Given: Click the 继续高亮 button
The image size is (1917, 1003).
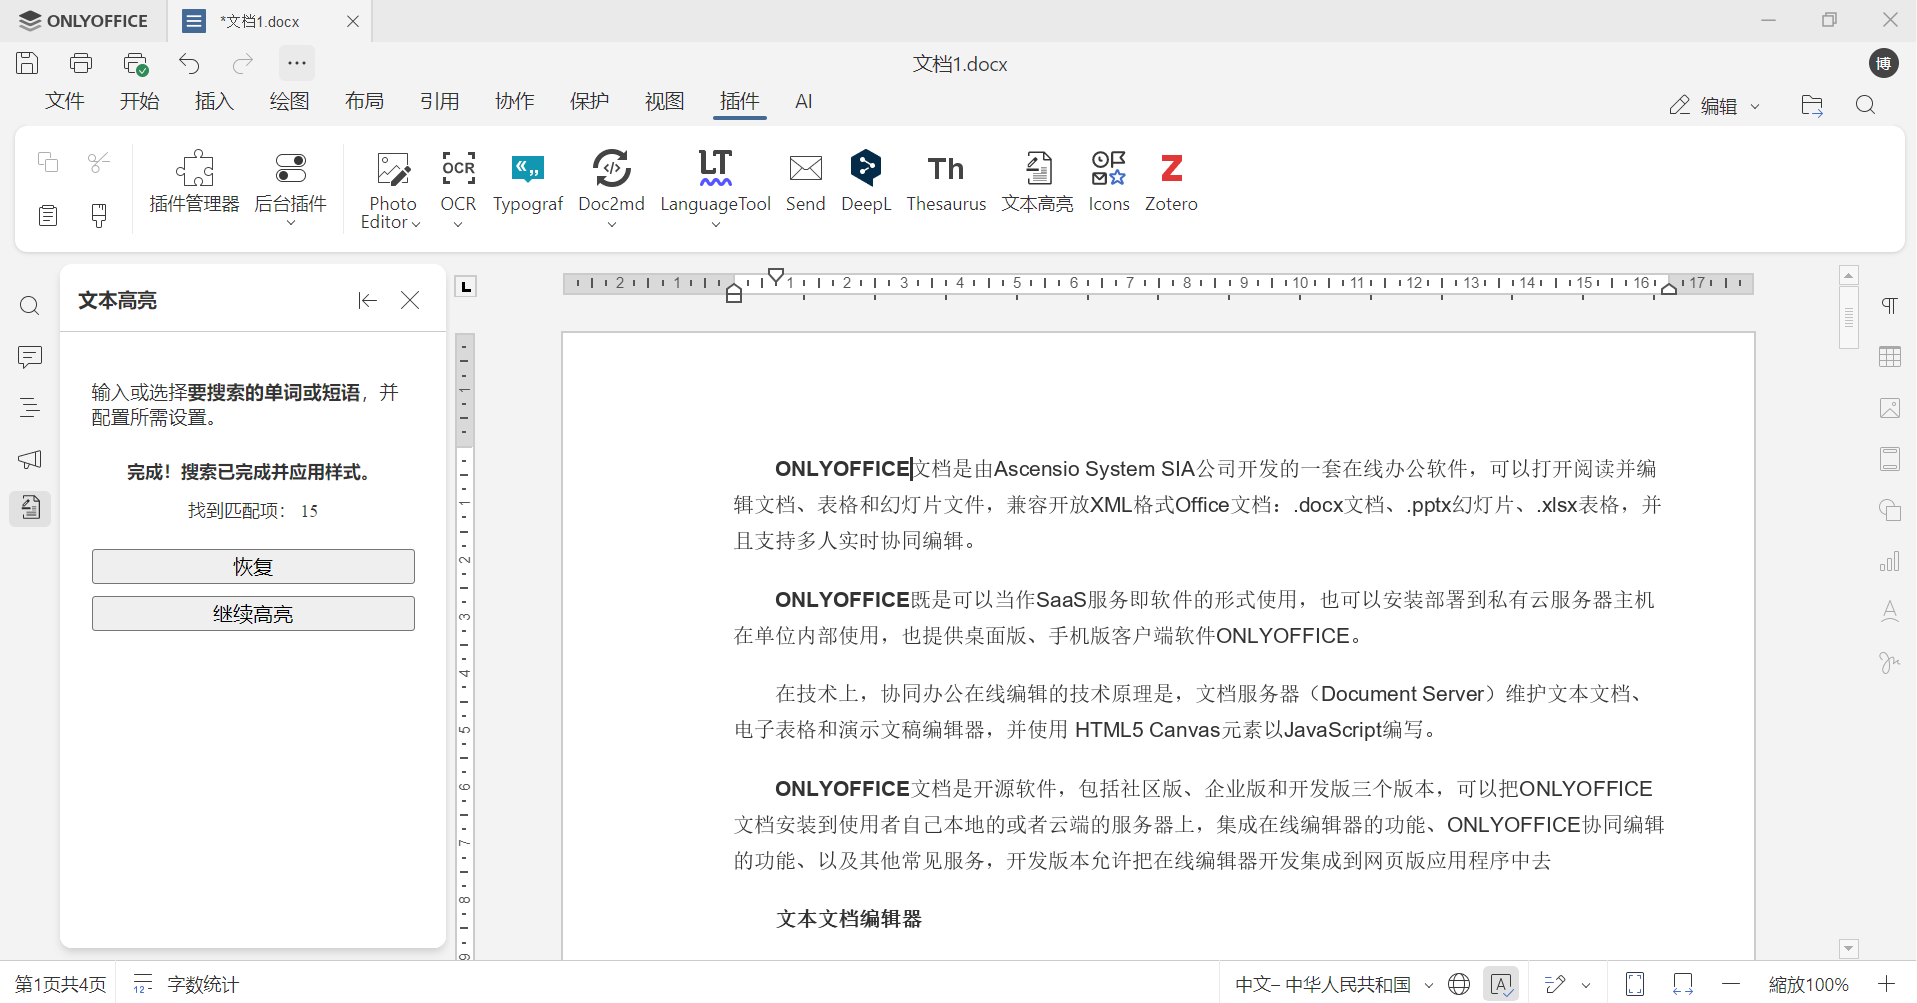Looking at the screenshot, I should pos(253,614).
